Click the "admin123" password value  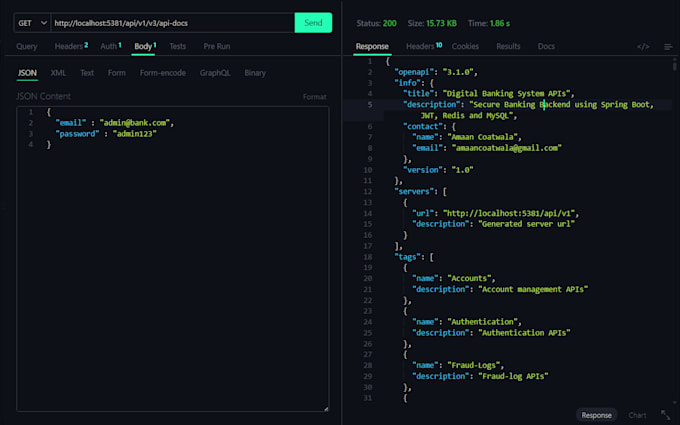tap(134, 134)
